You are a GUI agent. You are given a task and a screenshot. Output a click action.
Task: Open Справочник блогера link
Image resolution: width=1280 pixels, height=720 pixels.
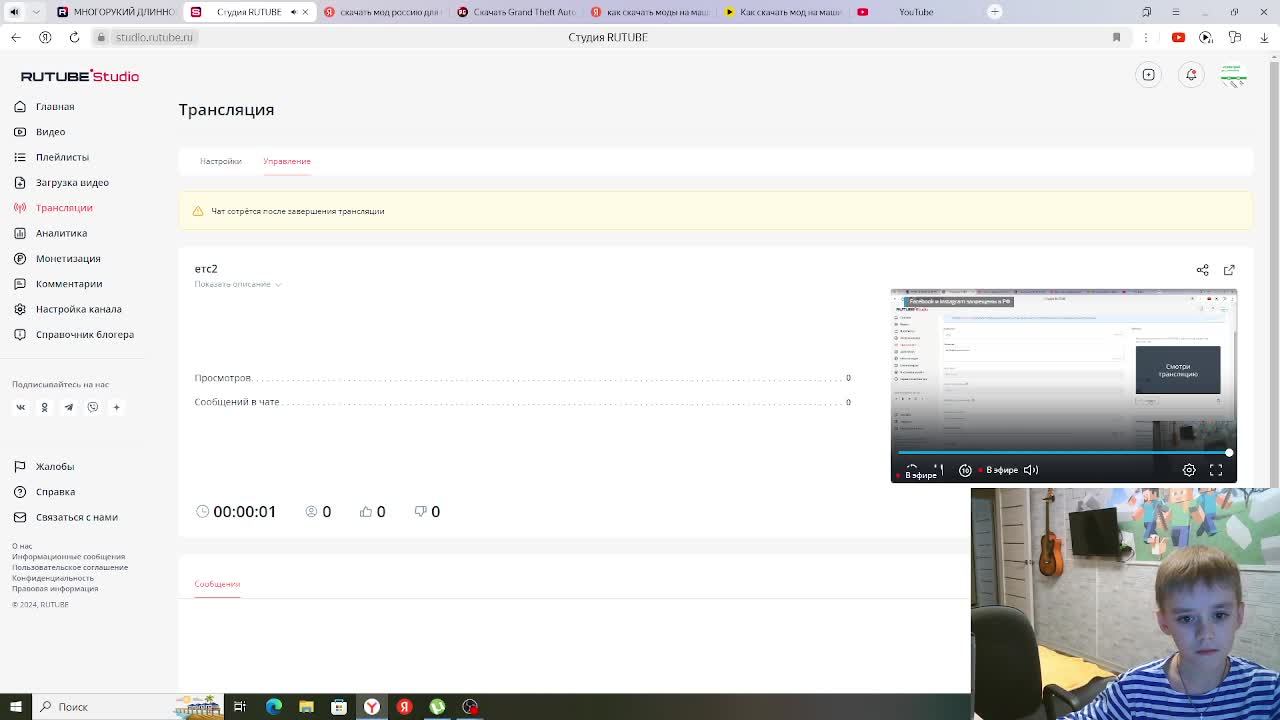[x=85, y=335]
